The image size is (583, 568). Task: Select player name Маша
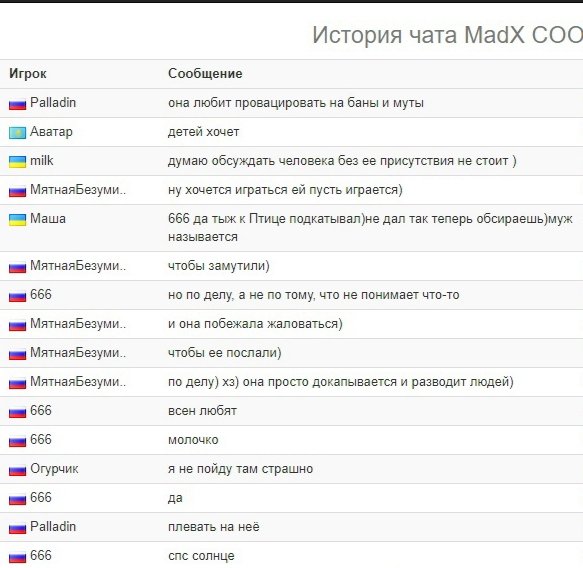click(x=48, y=219)
